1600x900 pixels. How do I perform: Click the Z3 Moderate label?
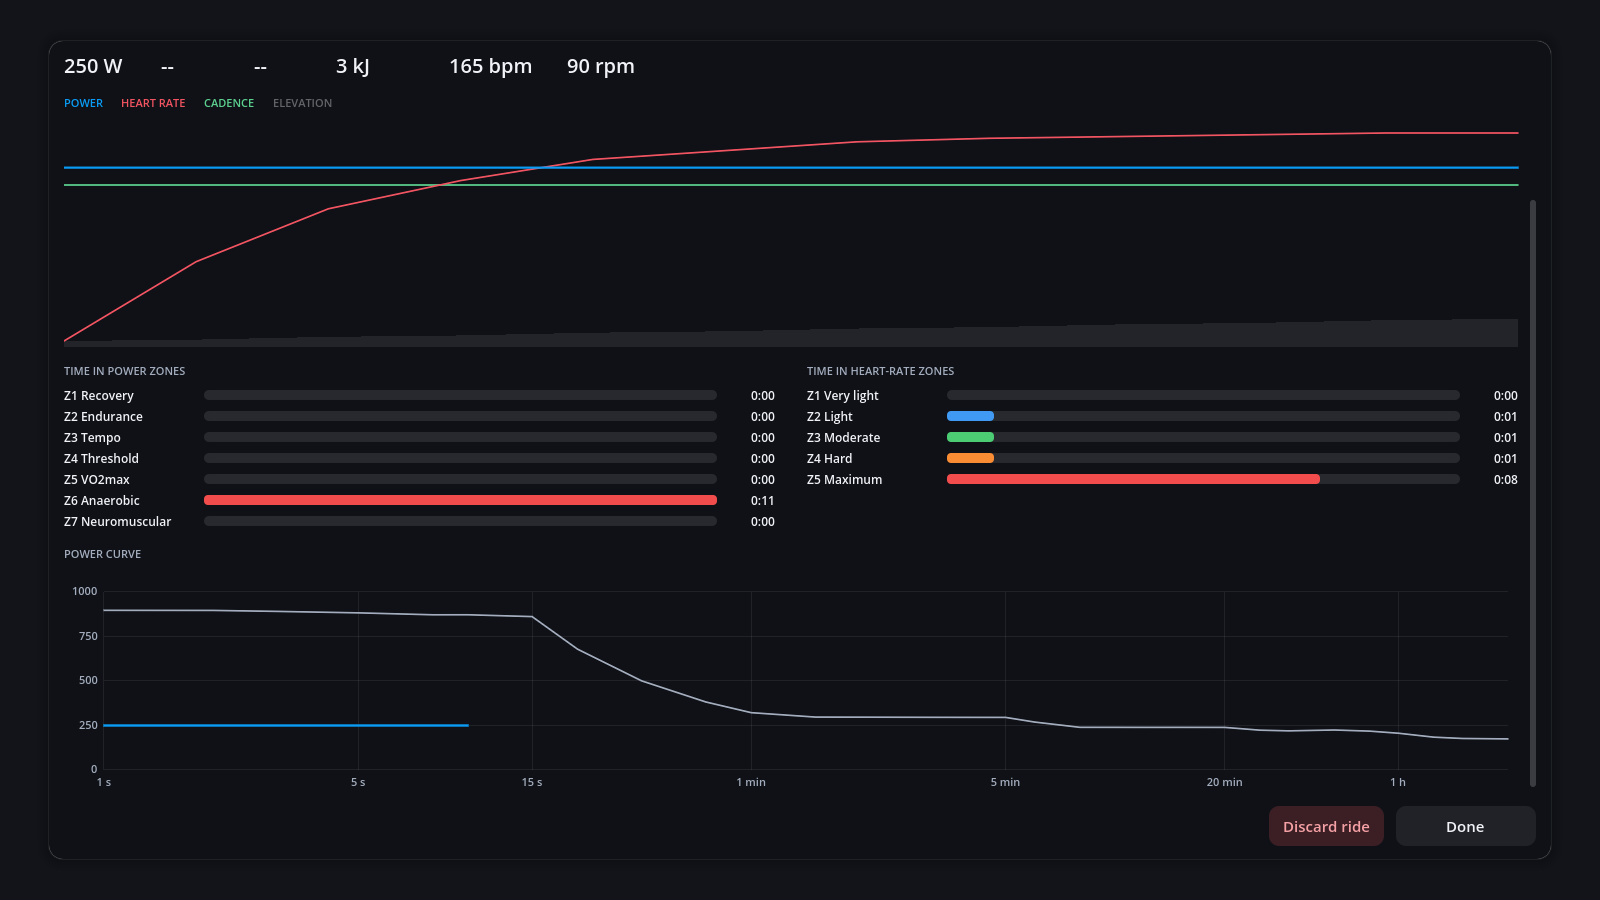pos(844,438)
